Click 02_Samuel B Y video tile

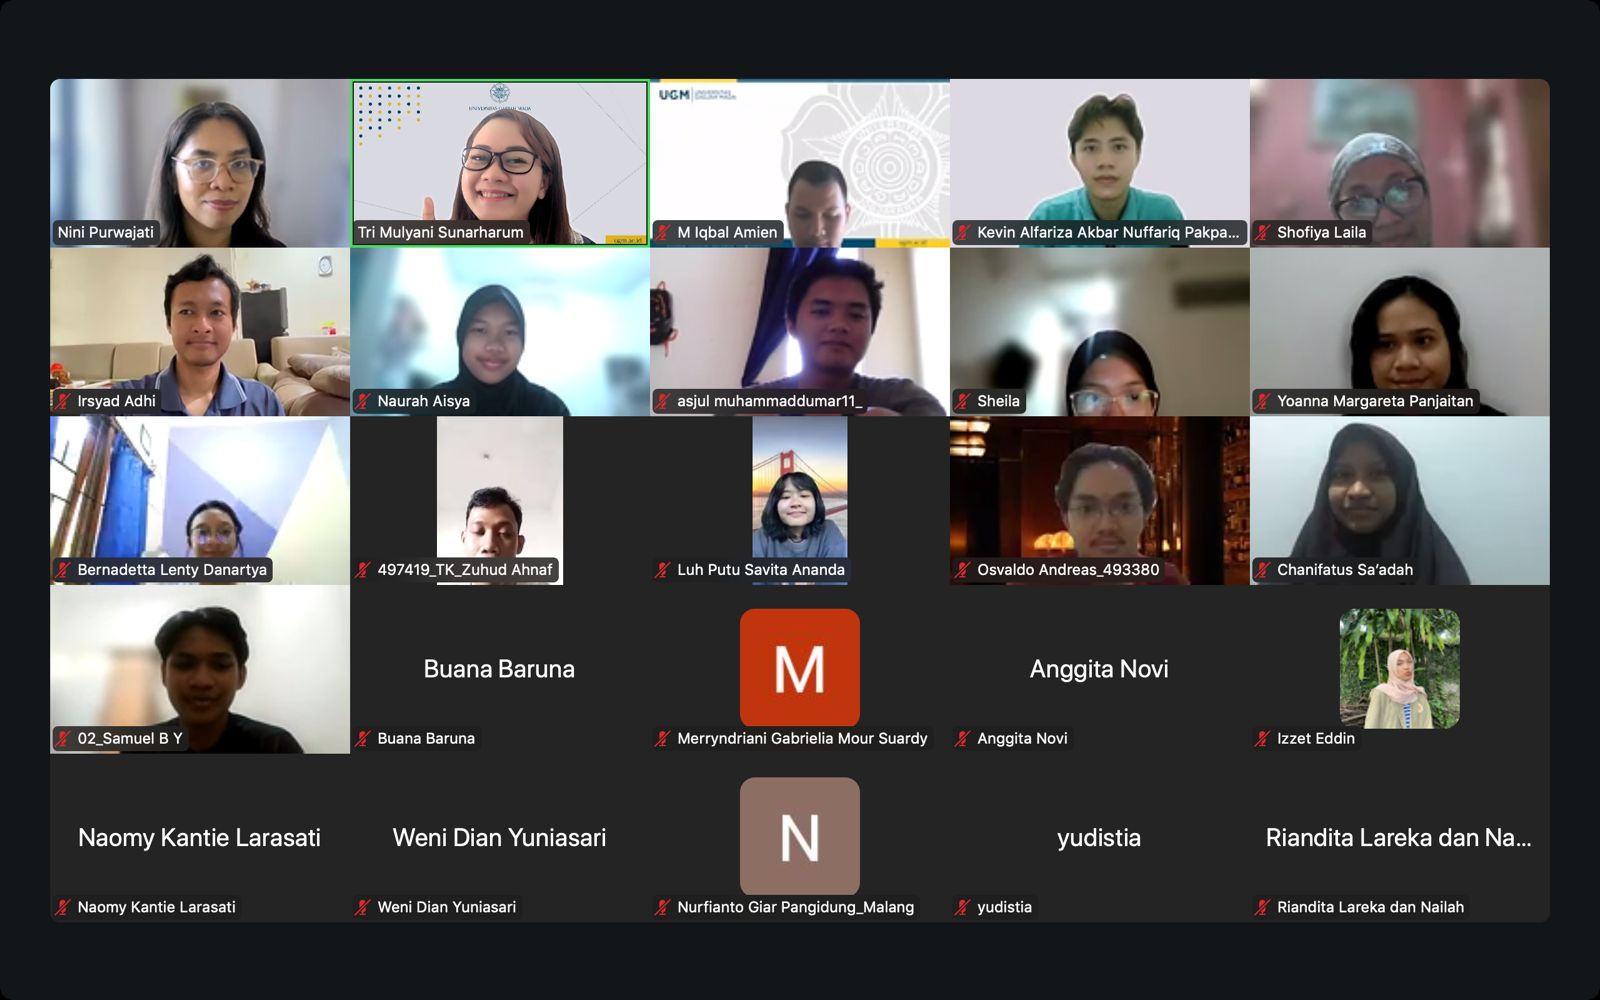(x=200, y=669)
